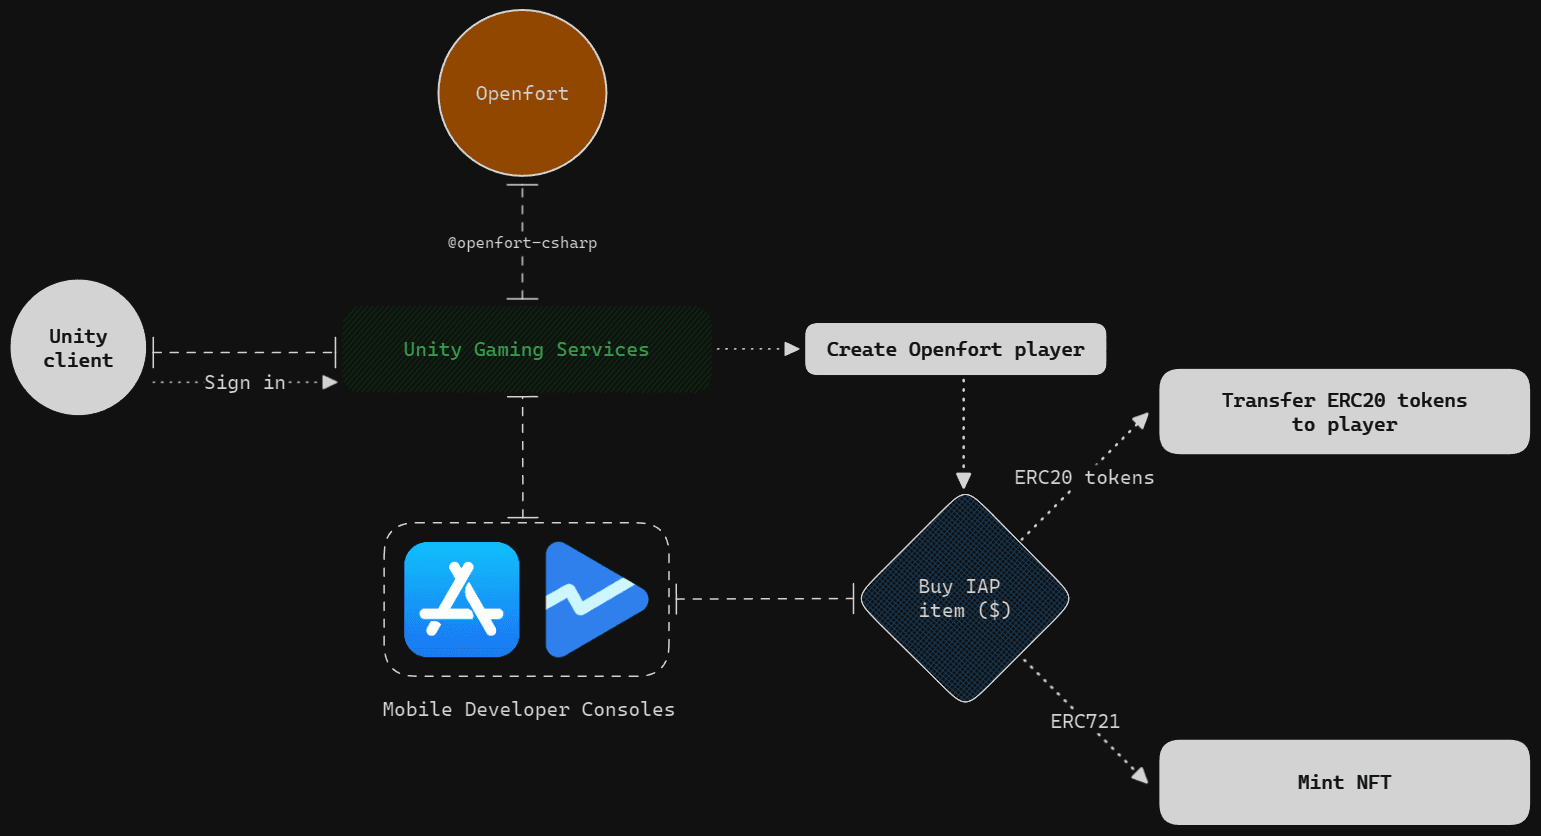This screenshot has width=1541, height=836.
Task: Expand the Mobile Developer Consoles group
Action: click(526, 600)
